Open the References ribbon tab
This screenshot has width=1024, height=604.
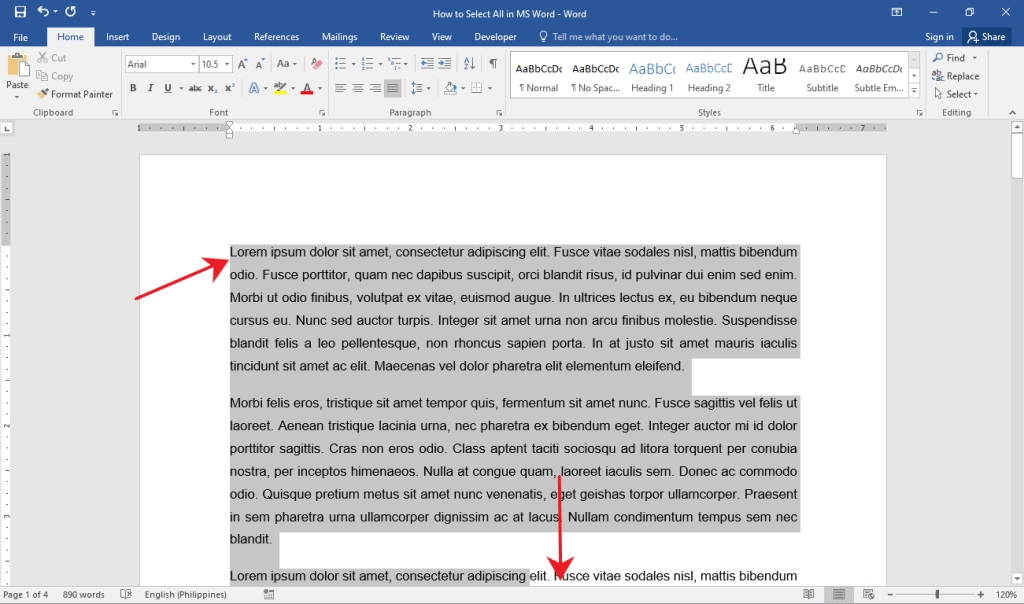pos(276,37)
